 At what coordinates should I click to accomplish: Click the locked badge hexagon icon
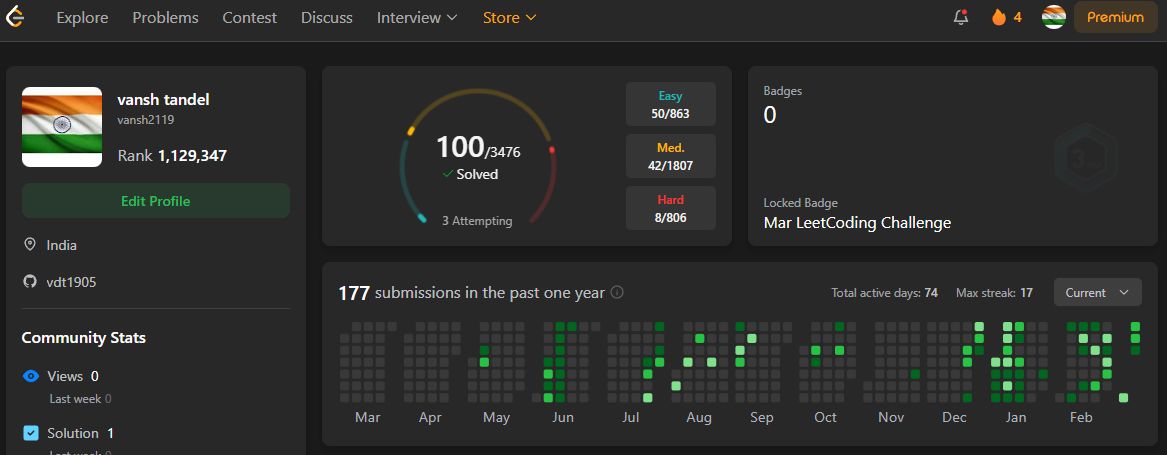1081,157
